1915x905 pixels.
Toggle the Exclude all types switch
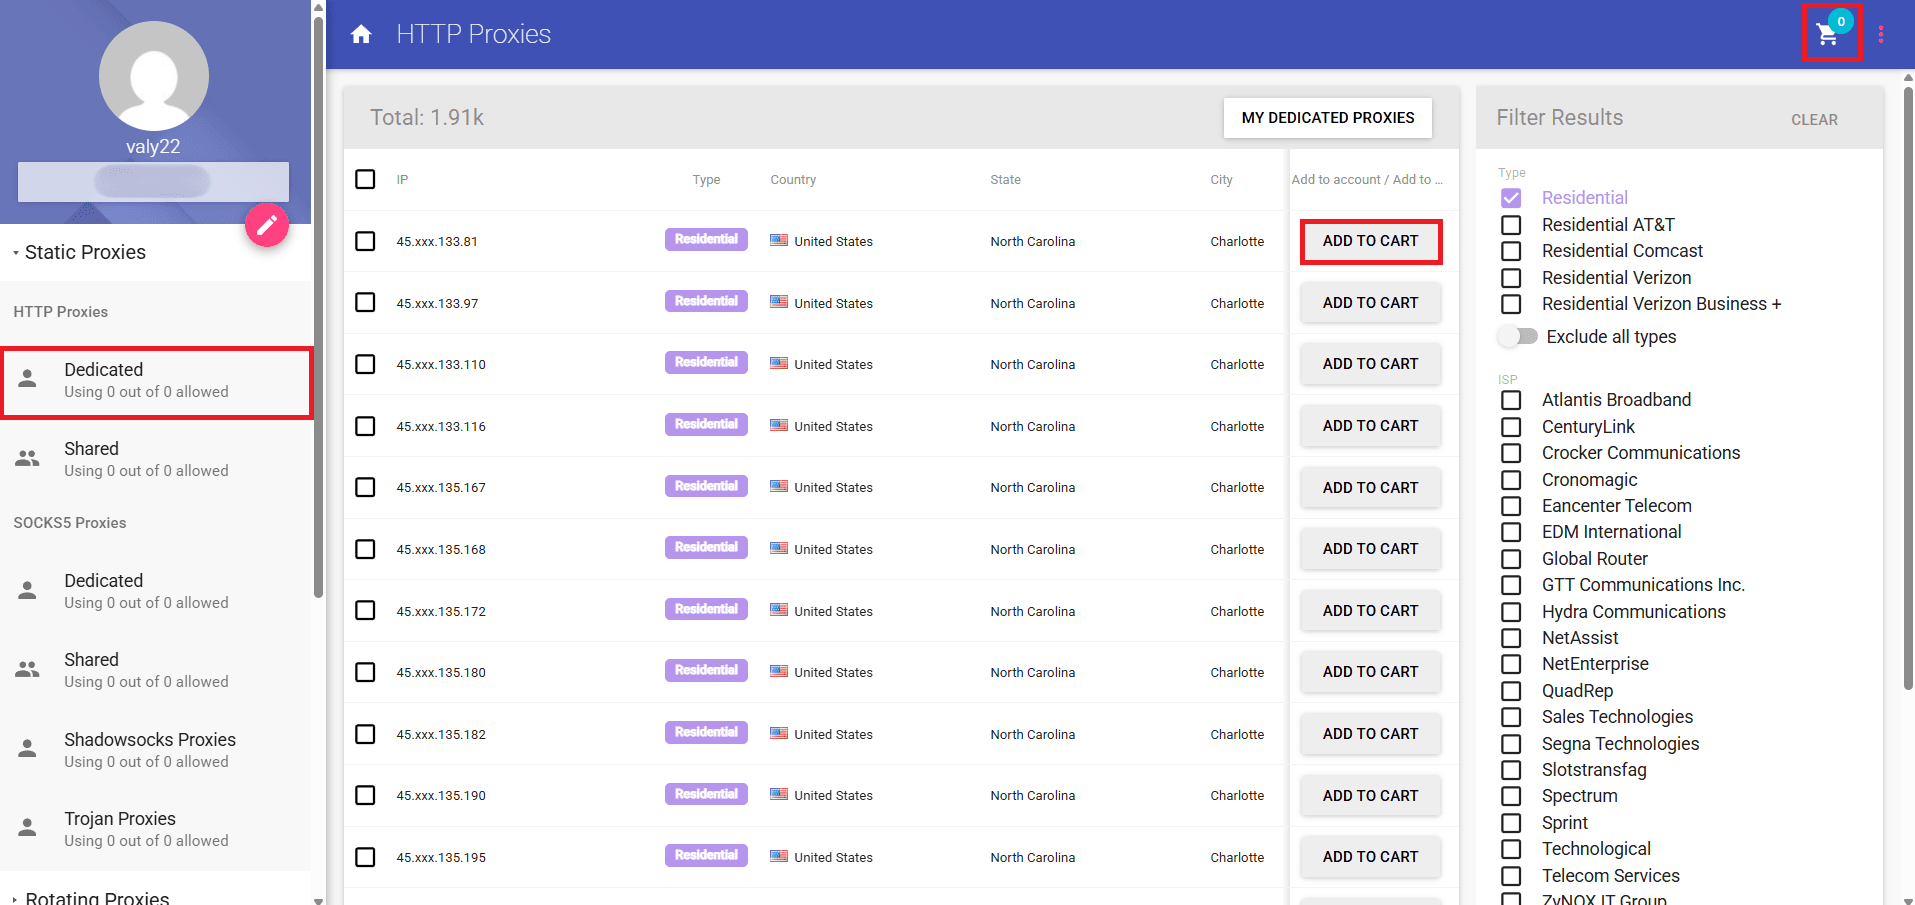[1518, 336]
